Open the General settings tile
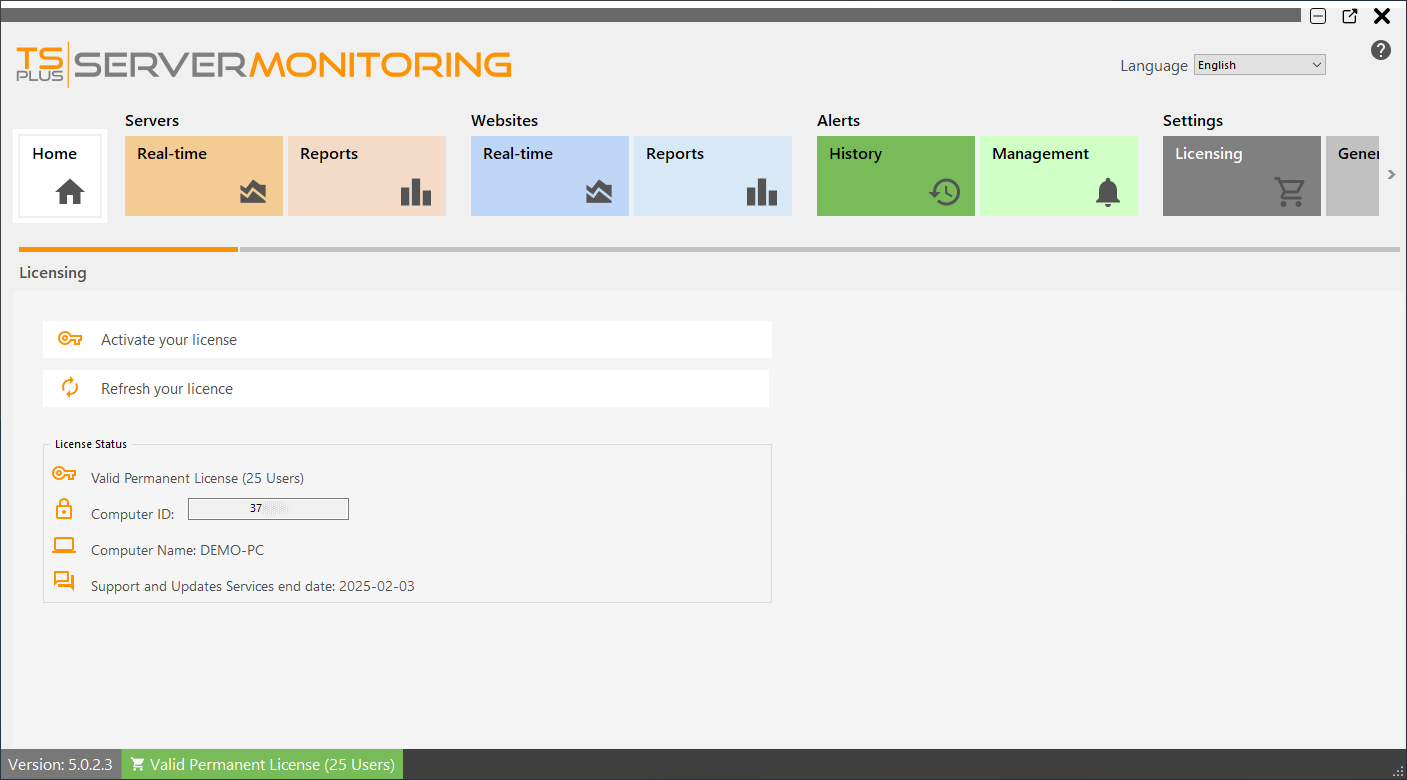 pos(1361,176)
